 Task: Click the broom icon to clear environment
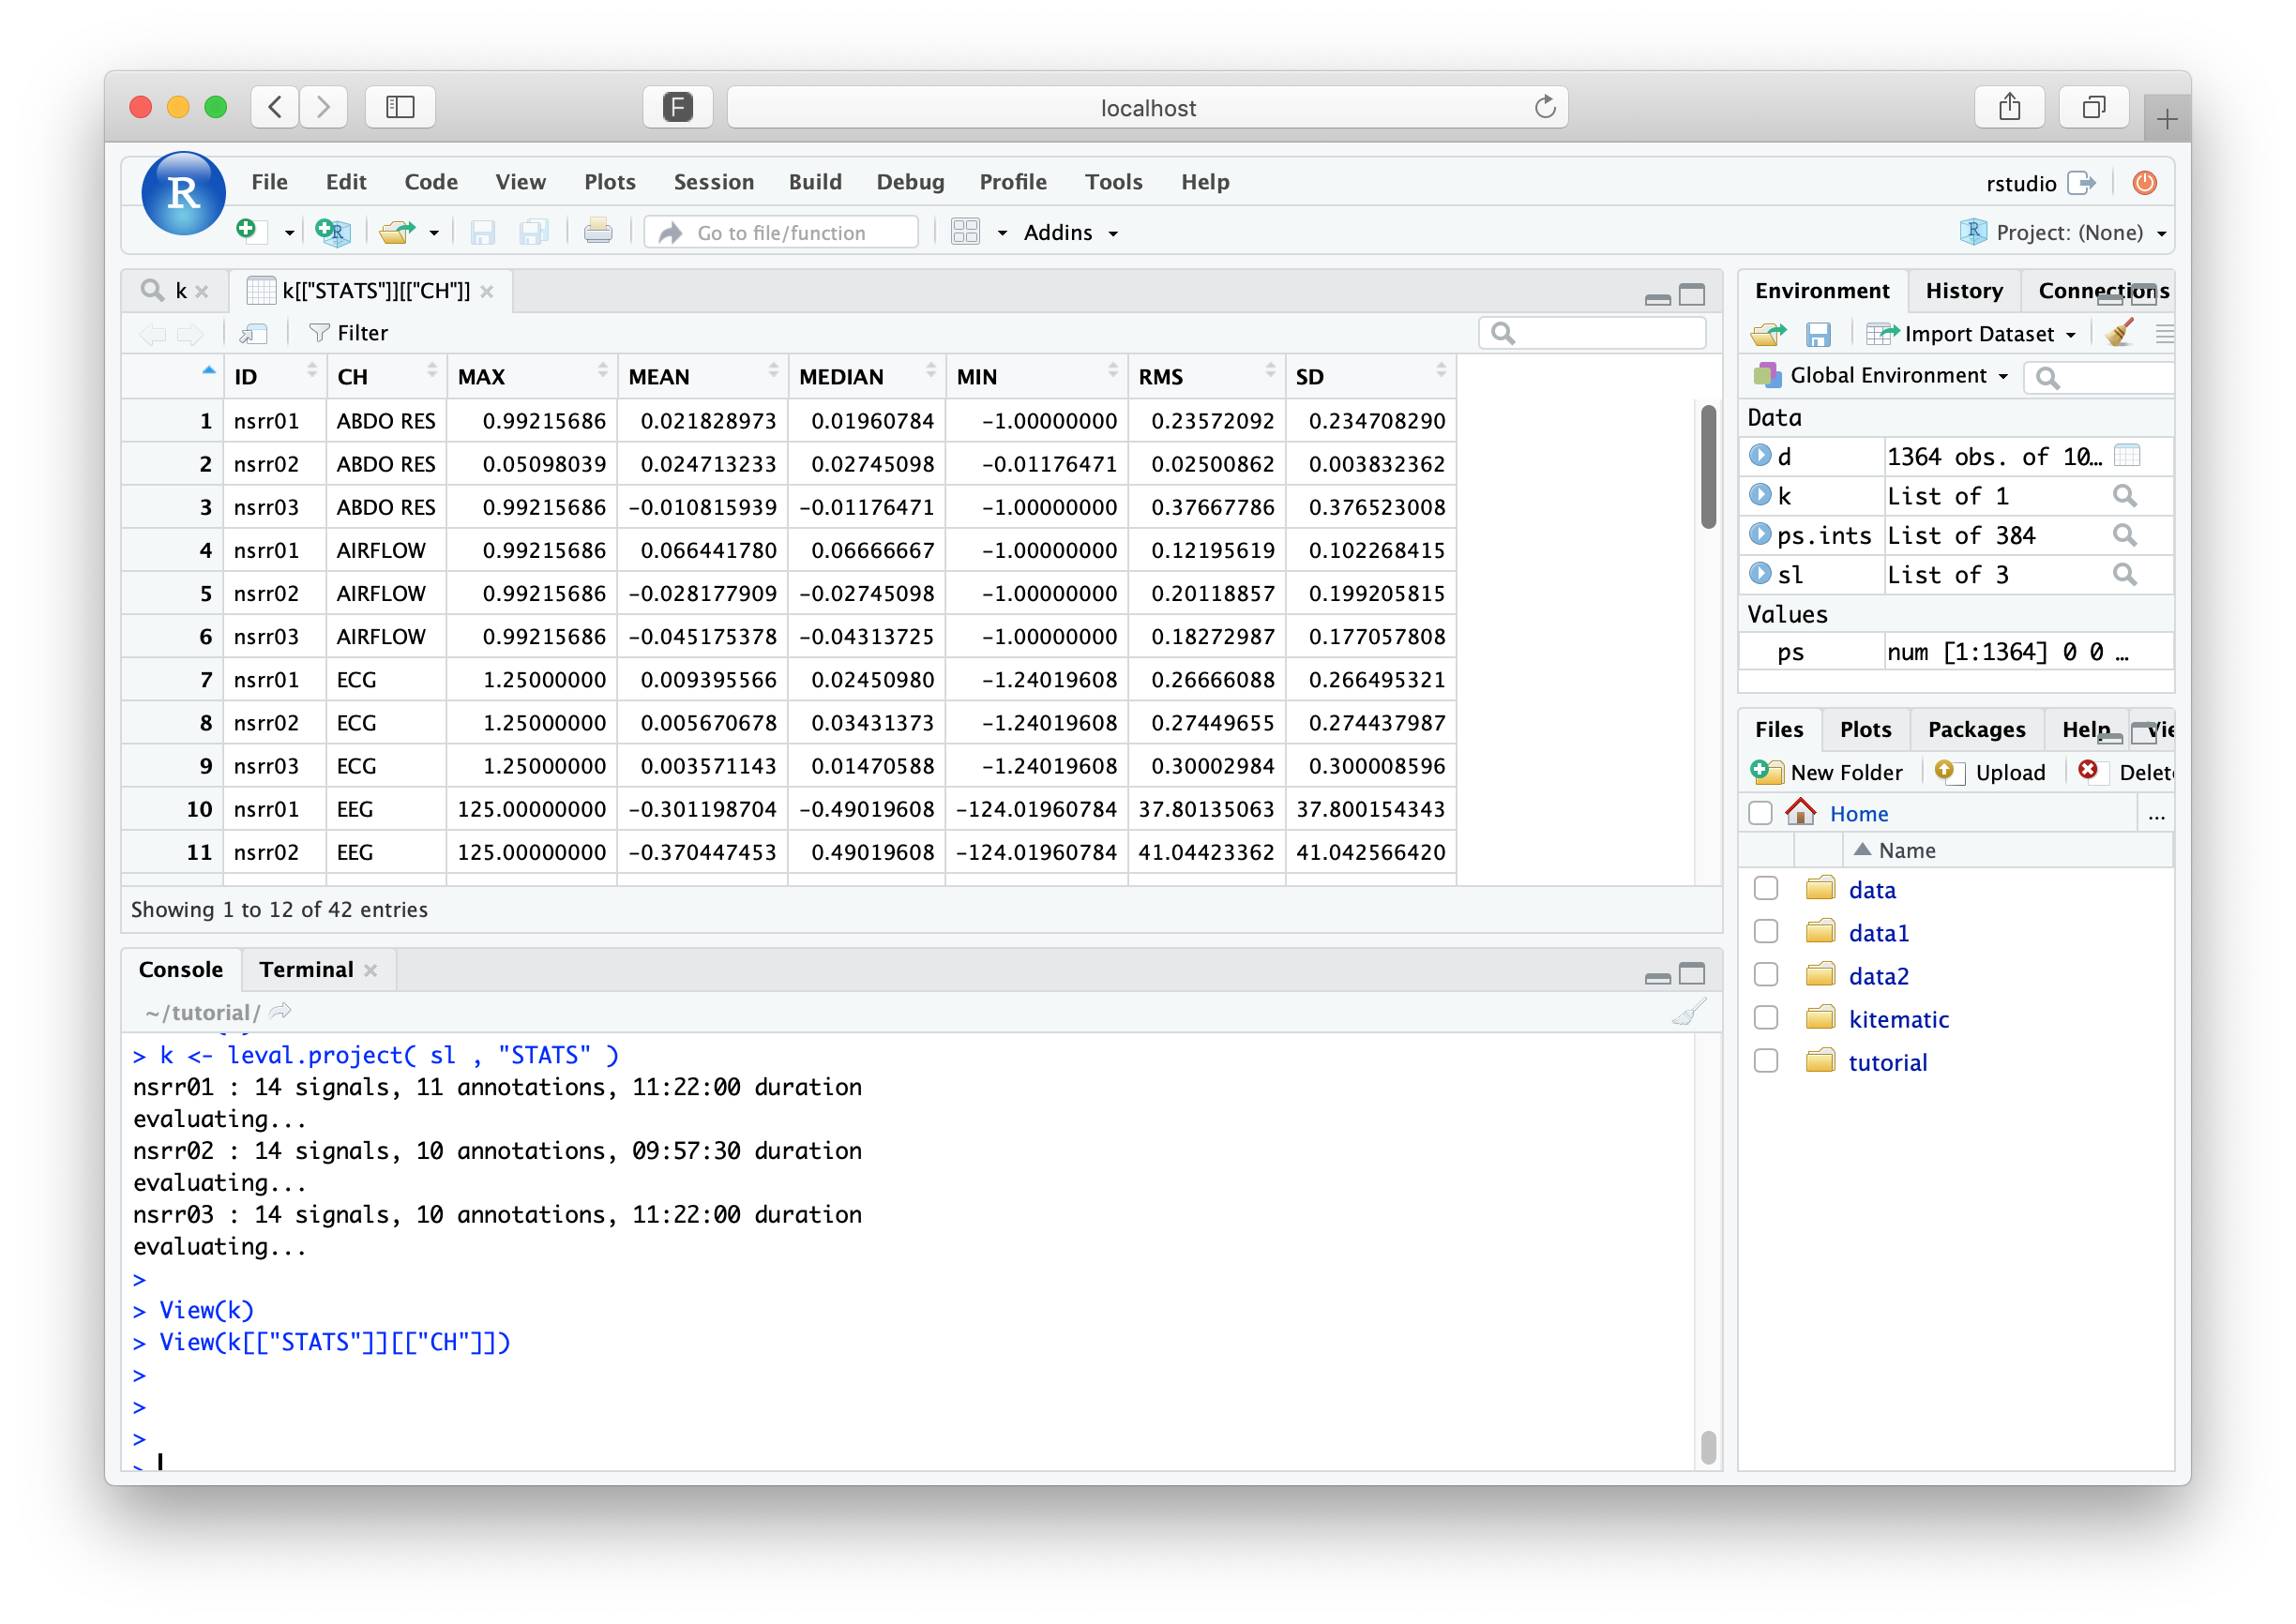(2118, 333)
